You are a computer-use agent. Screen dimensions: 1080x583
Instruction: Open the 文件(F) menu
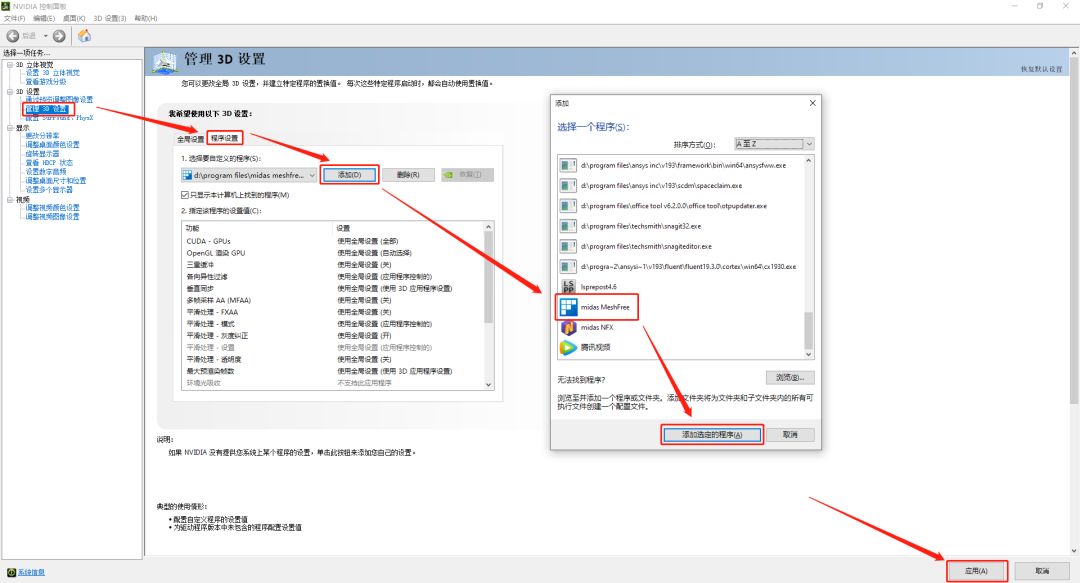click(14, 19)
